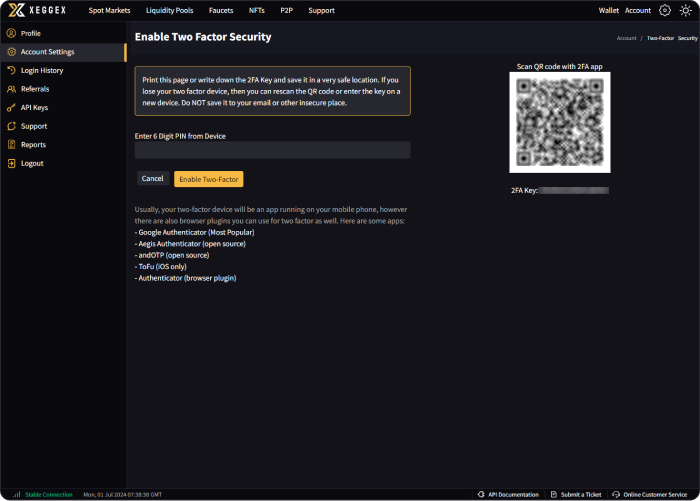Click the Online Customer Service headset icon
The width and height of the screenshot is (700, 501).
(x=616, y=494)
